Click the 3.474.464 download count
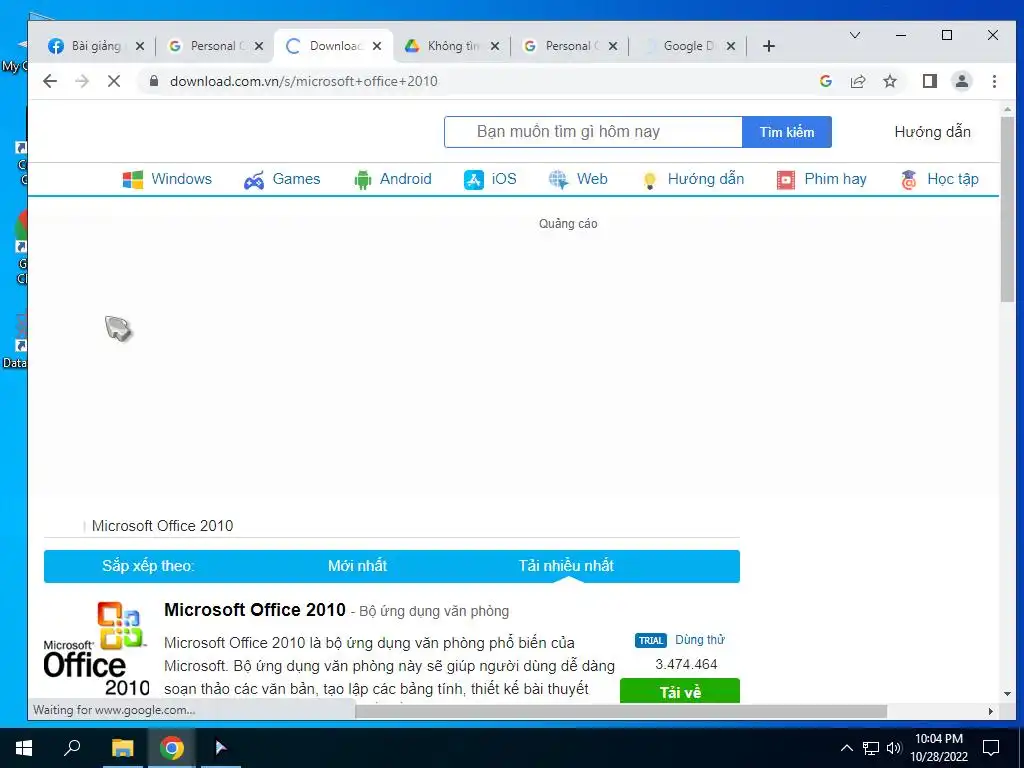The width and height of the screenshot is (1024, 768). click(x=686, y=664)
